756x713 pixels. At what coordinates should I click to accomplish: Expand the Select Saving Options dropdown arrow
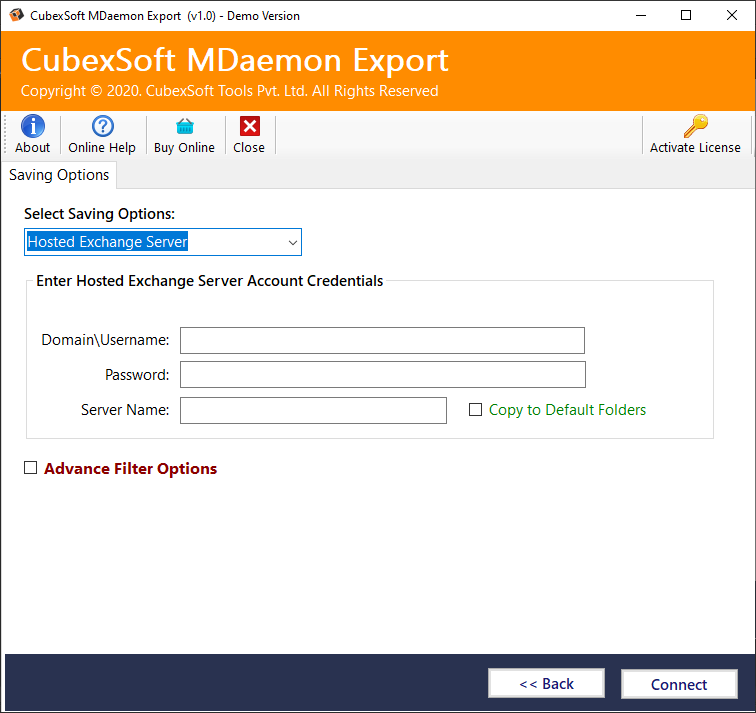(x=292, y=242)
